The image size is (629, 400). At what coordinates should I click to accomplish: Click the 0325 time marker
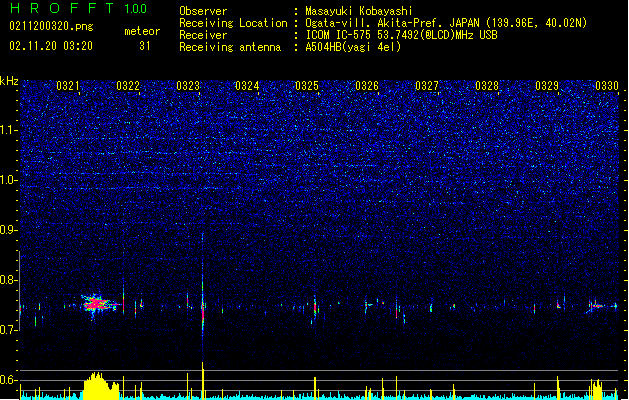(307, 86)
